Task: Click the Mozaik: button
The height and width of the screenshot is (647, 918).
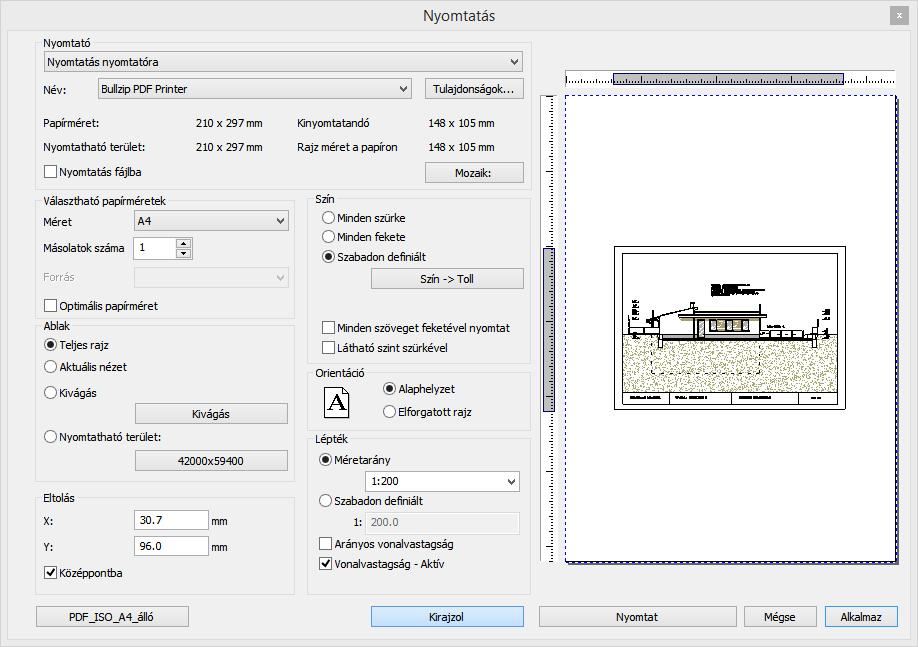Action: [474, 173]
